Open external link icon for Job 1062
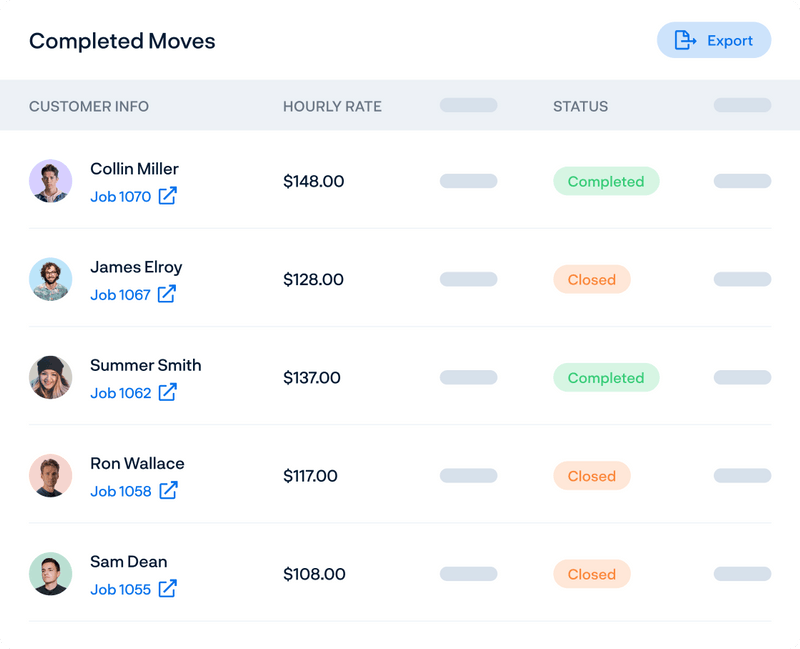This screenshot has width=800, height=649. tap(168, 392)
